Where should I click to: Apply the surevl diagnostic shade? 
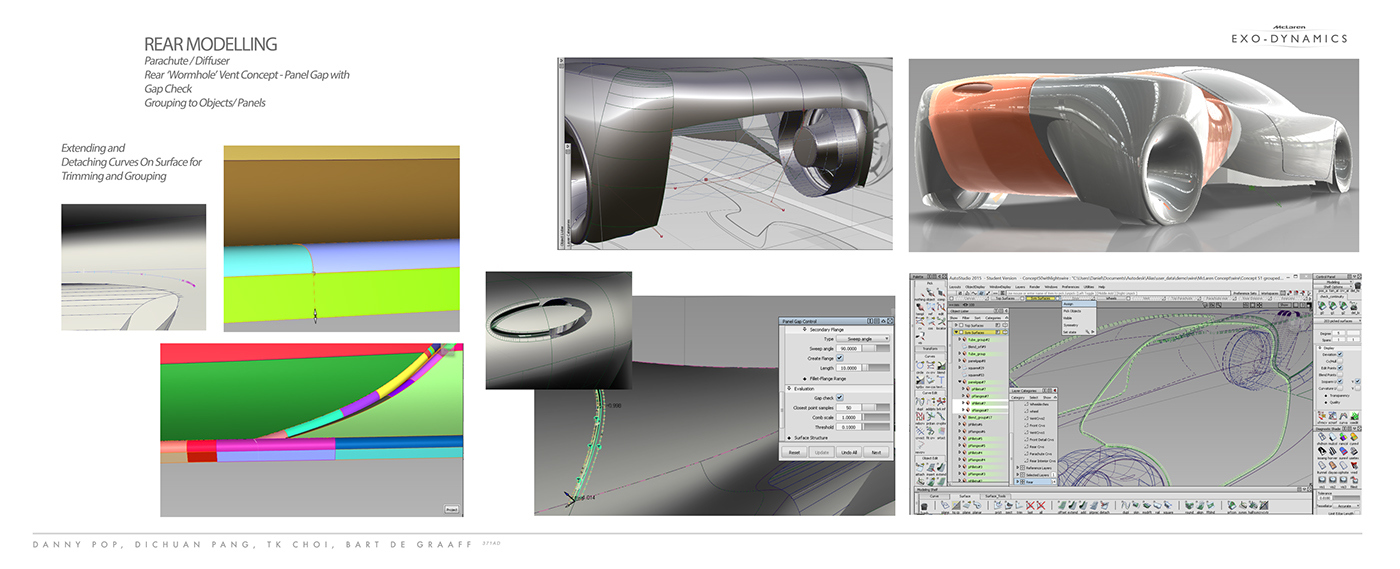[1344, 451]
